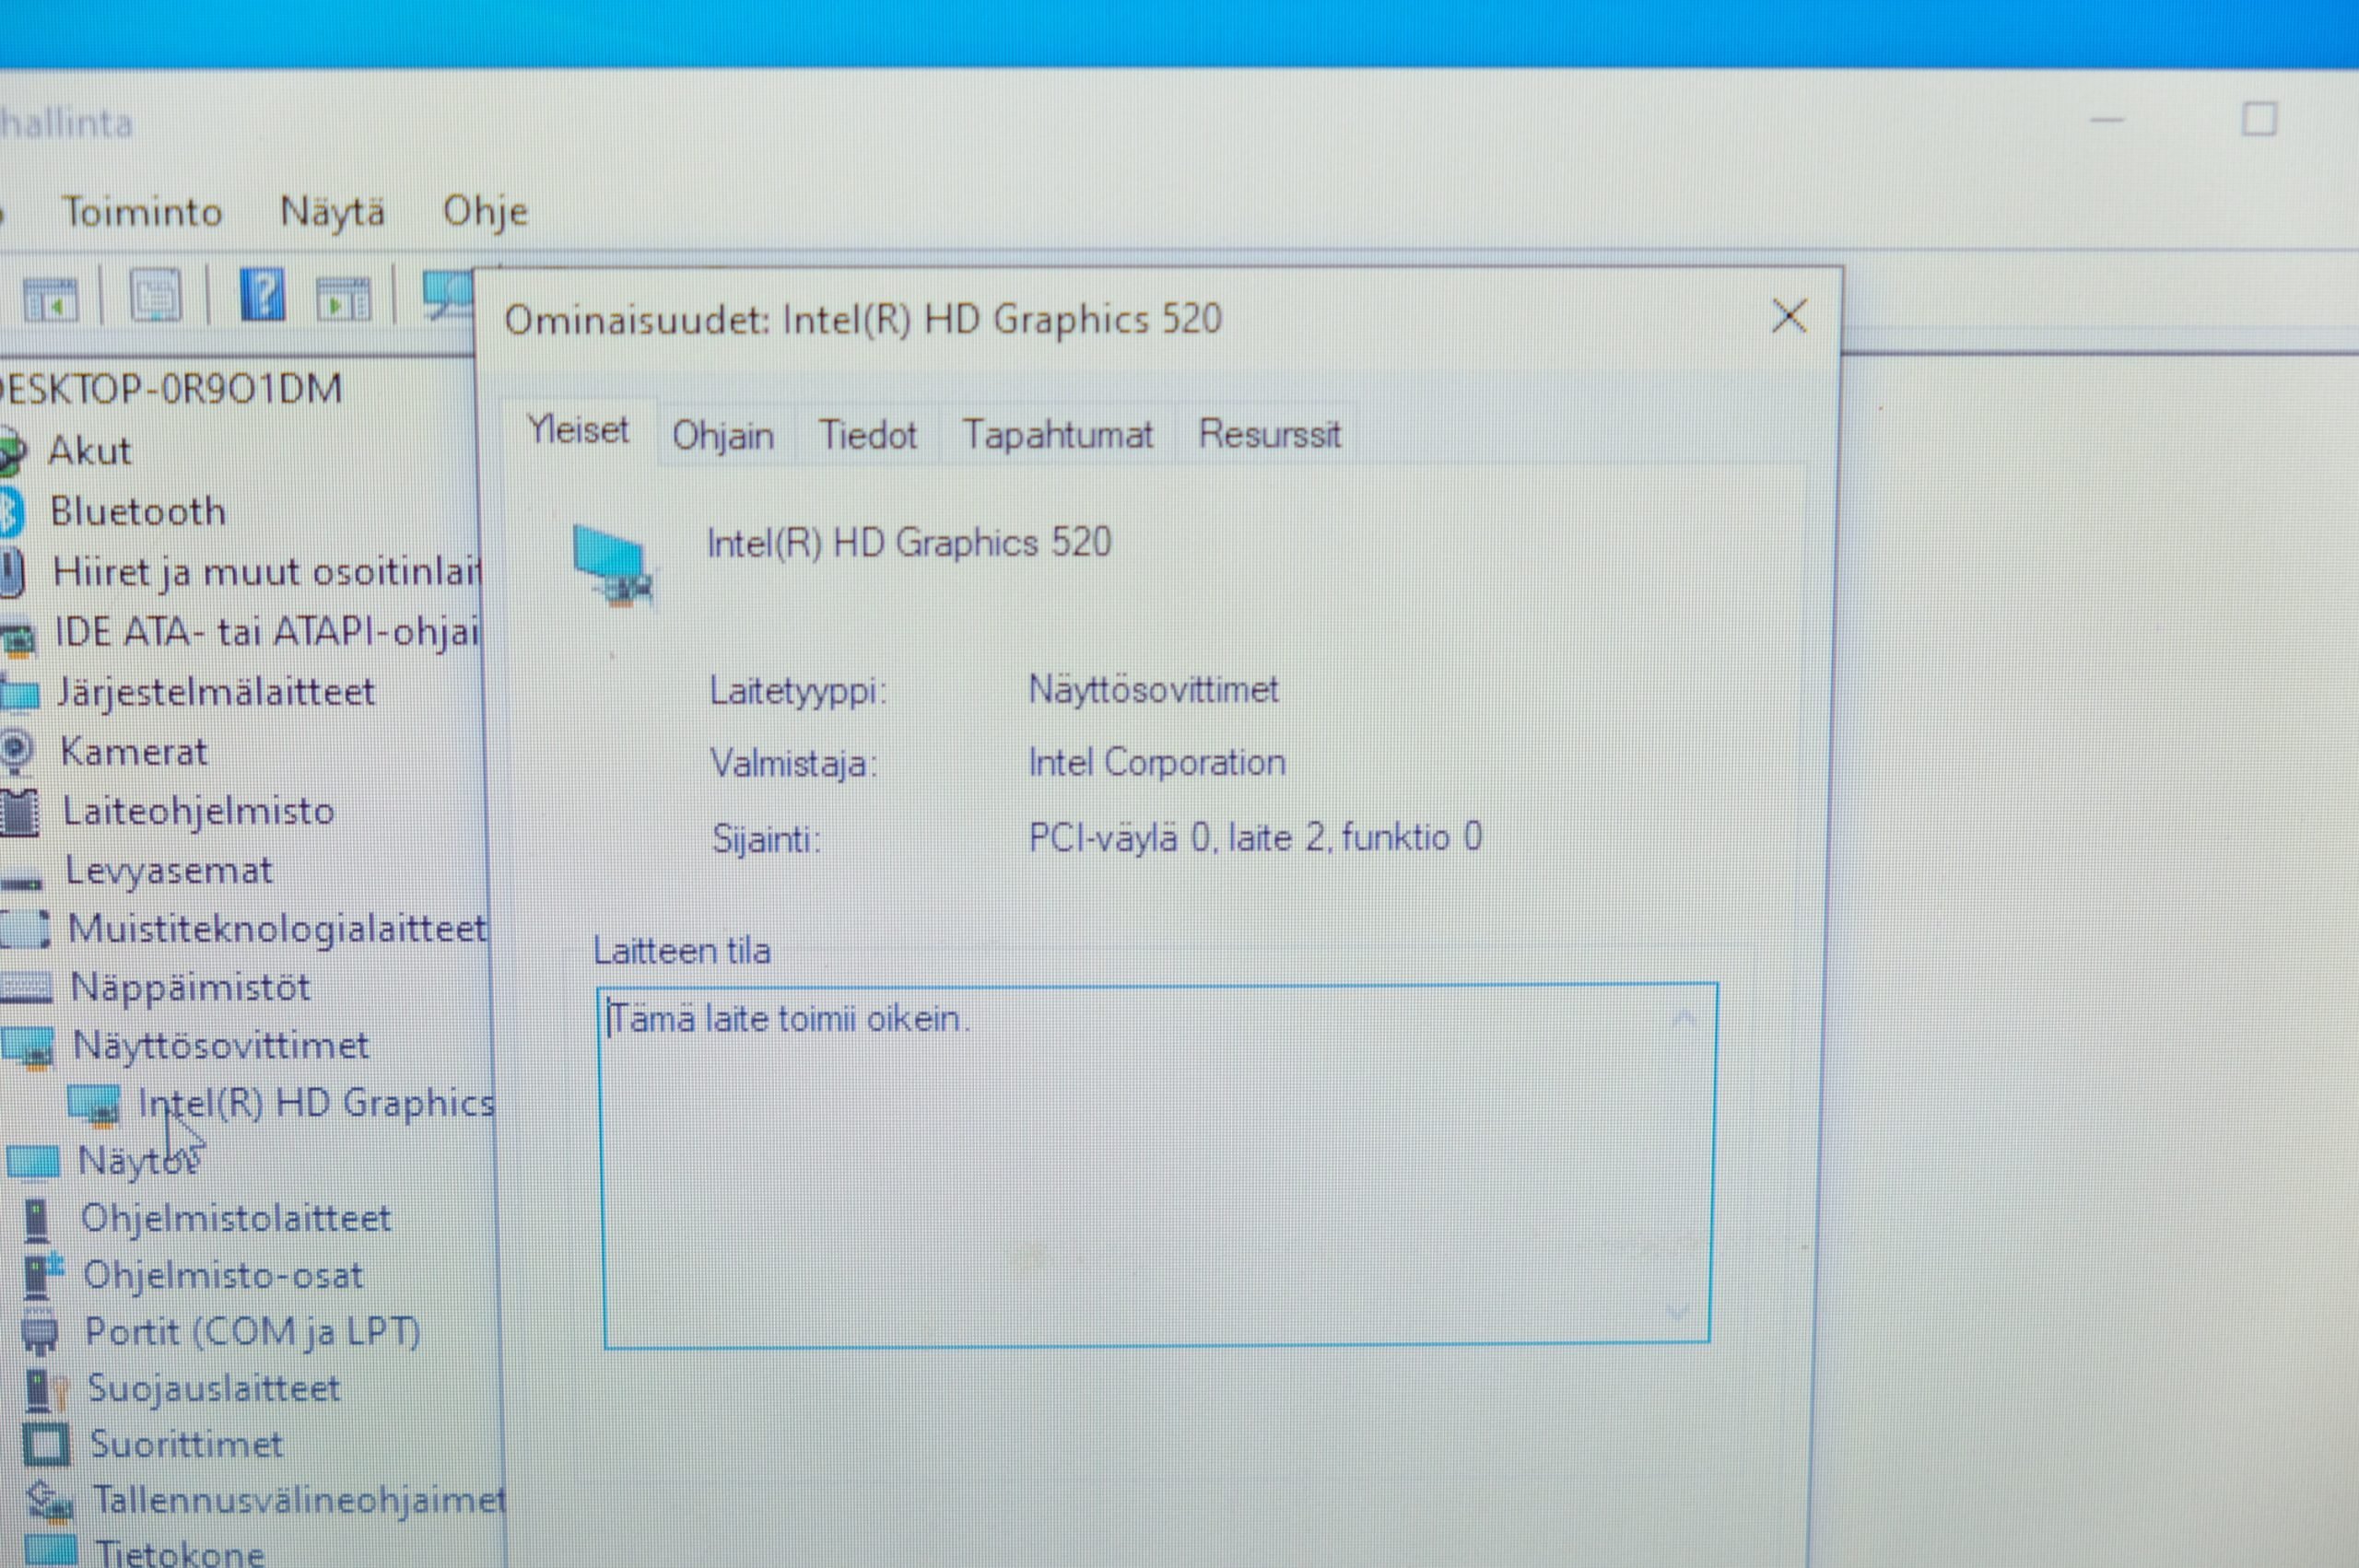Select the Järjestelmälaitteet category
This screenshot has height=1568, width=2359.
(216, 692)
